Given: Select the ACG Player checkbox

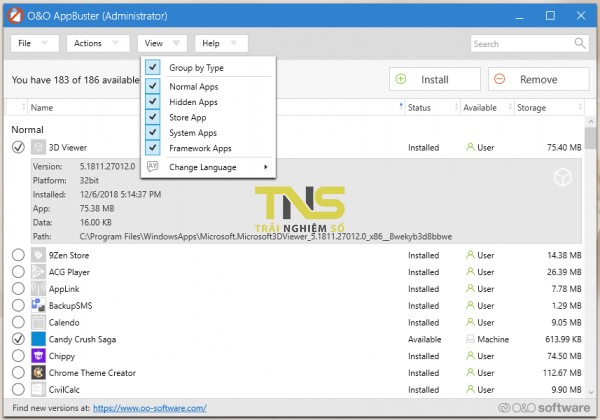Looking at the screenshot, I should pos(18,272).
